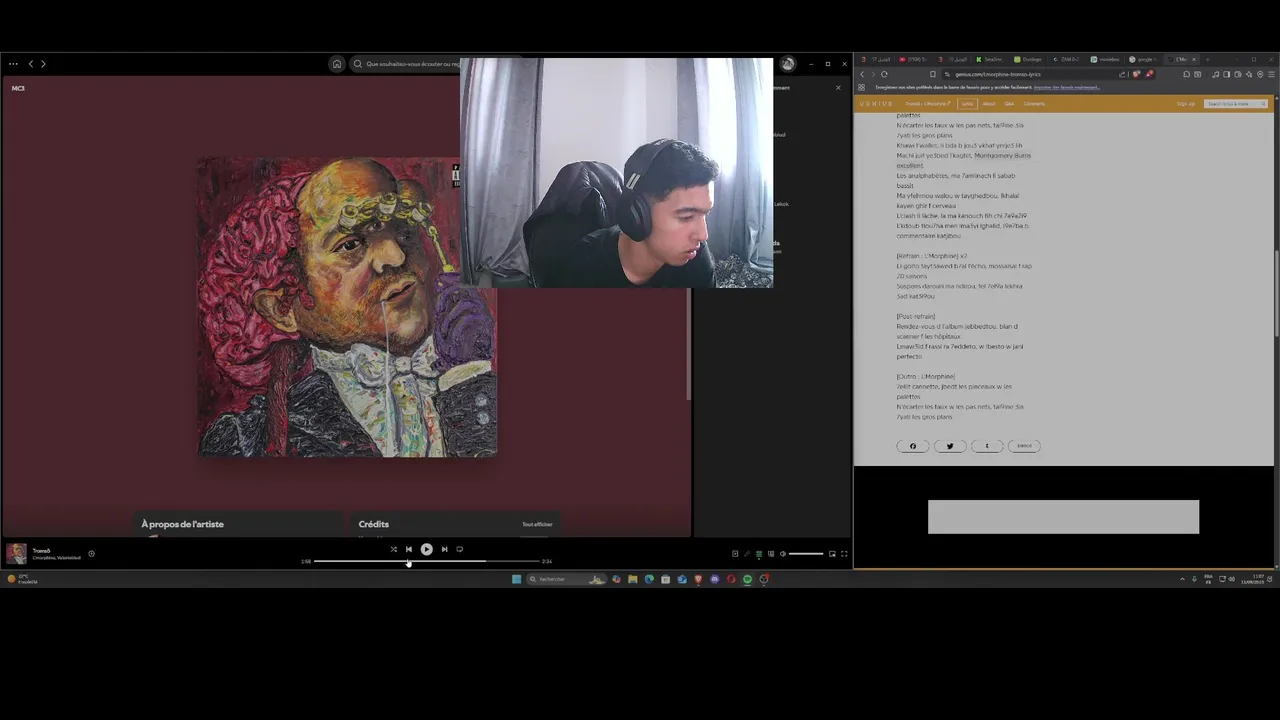1280x720 pixels.
Task: Open the browser music player icon
Action: 1216,74
